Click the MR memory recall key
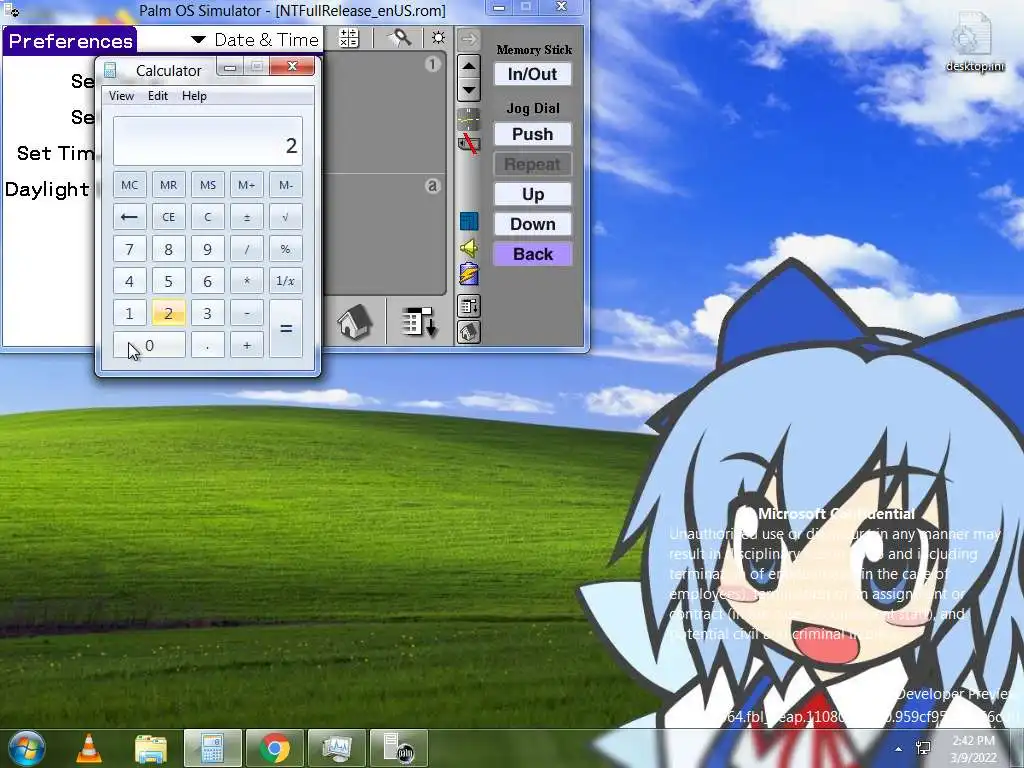Viewport: 1024px width, 768px height. pos(168,185)
